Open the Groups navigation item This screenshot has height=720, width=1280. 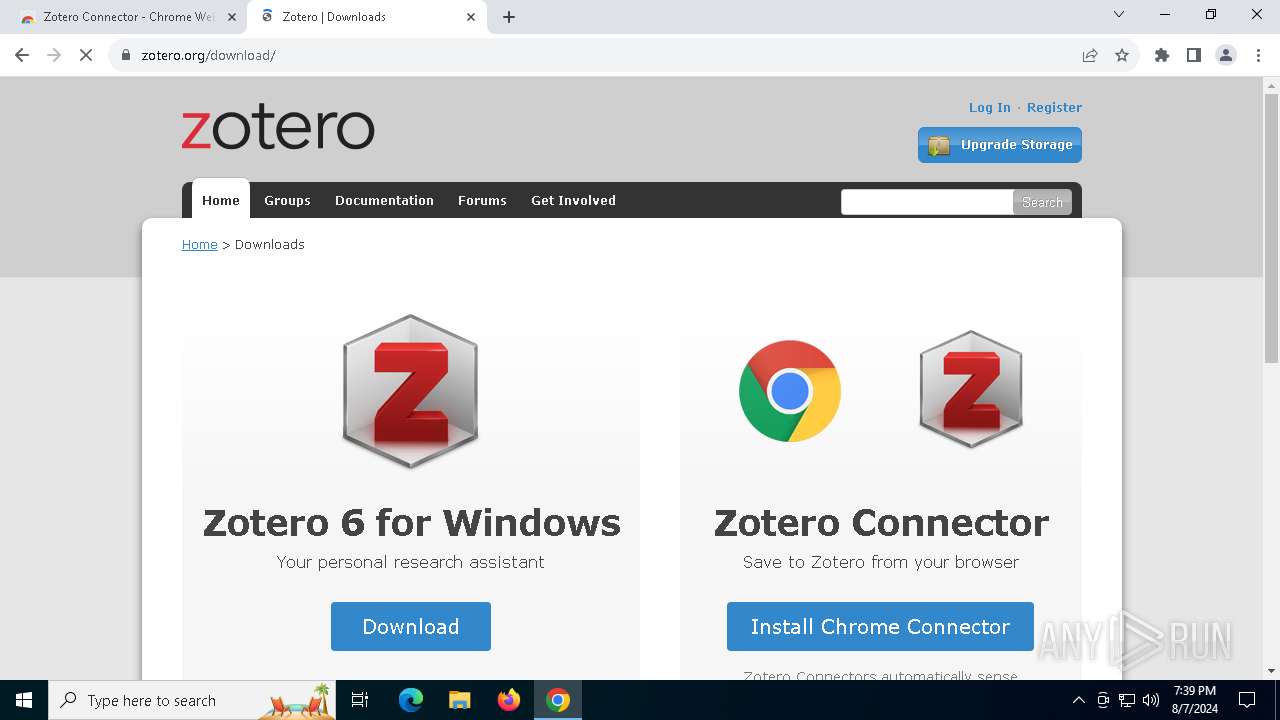287,200
